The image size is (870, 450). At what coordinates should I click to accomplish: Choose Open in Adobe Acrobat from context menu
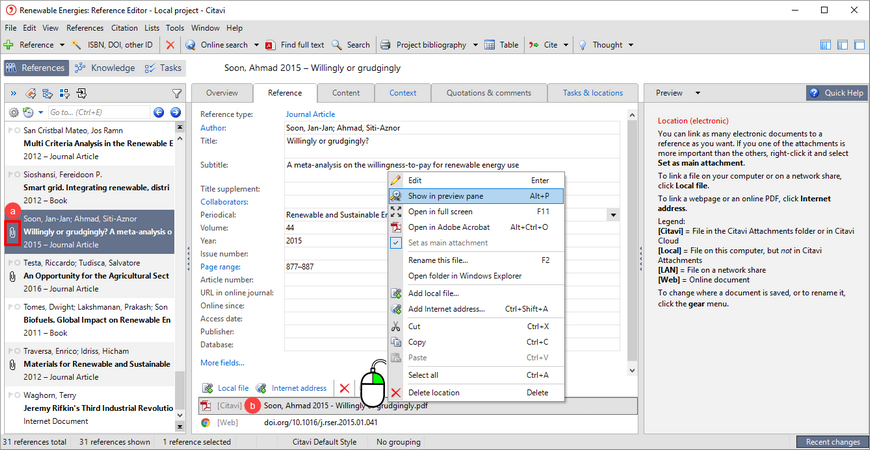(x=476, y=227)
